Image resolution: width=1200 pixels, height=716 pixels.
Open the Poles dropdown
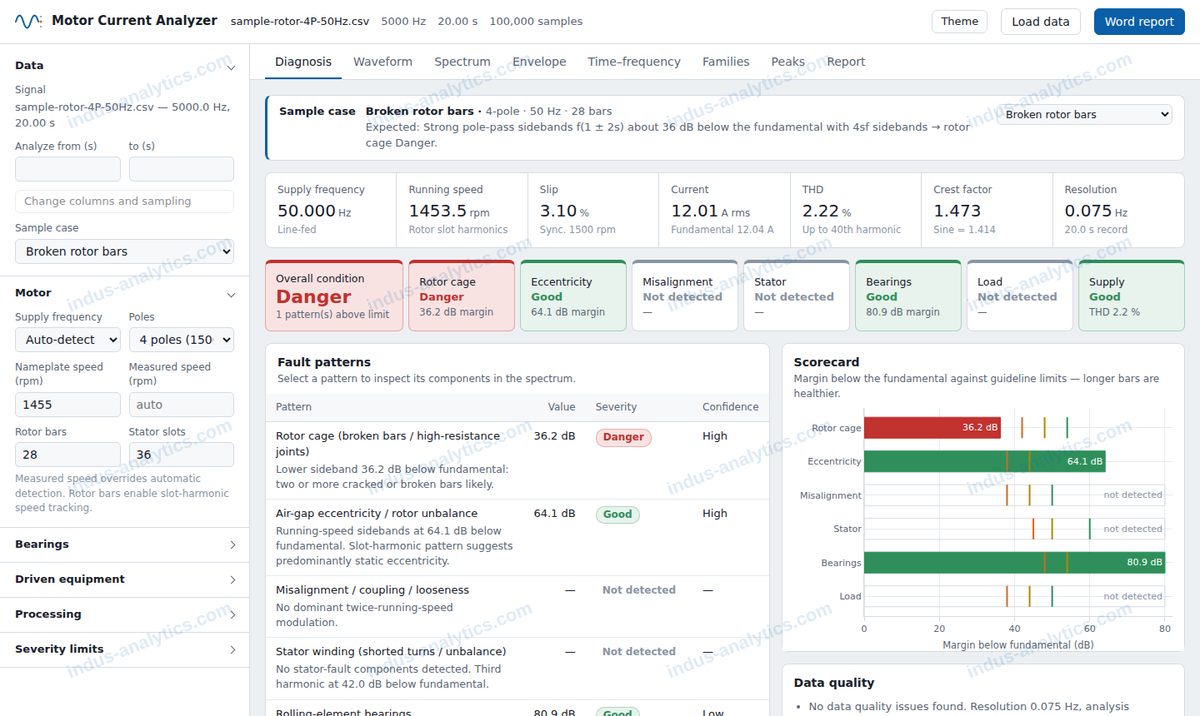coord(181,340)
